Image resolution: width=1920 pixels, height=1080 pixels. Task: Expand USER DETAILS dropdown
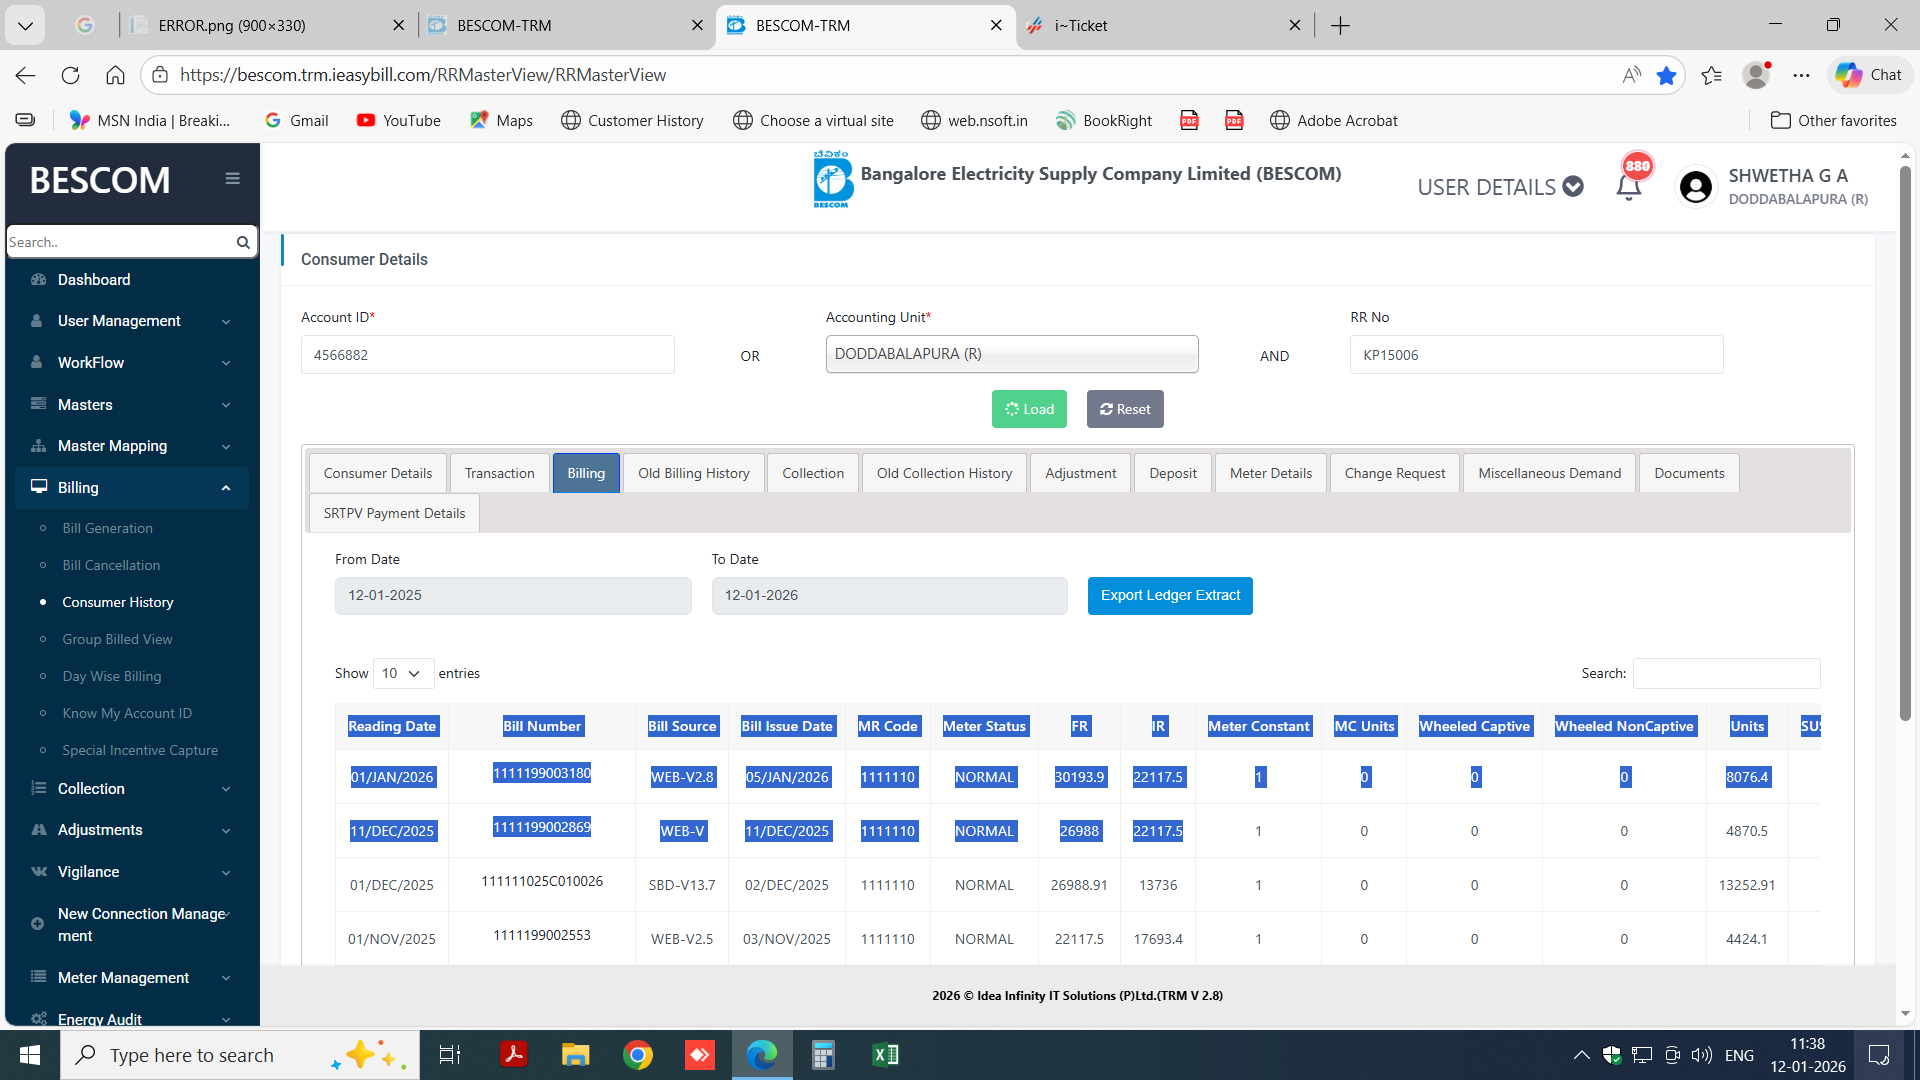[x=1500, y=187]
